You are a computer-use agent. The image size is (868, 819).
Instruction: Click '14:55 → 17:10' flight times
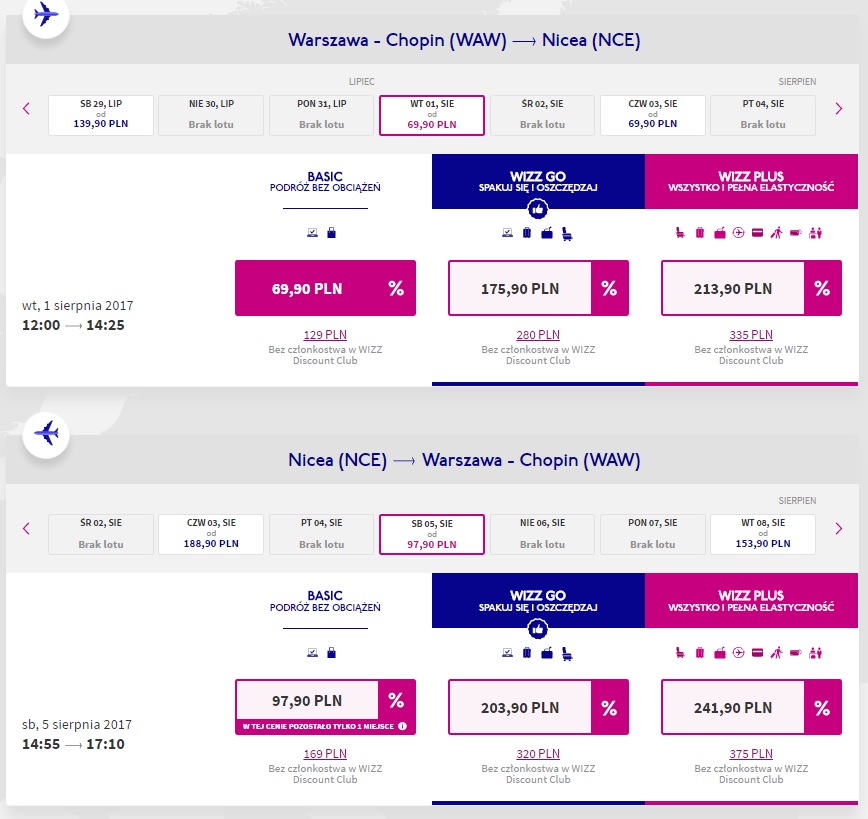pos(73,744)
